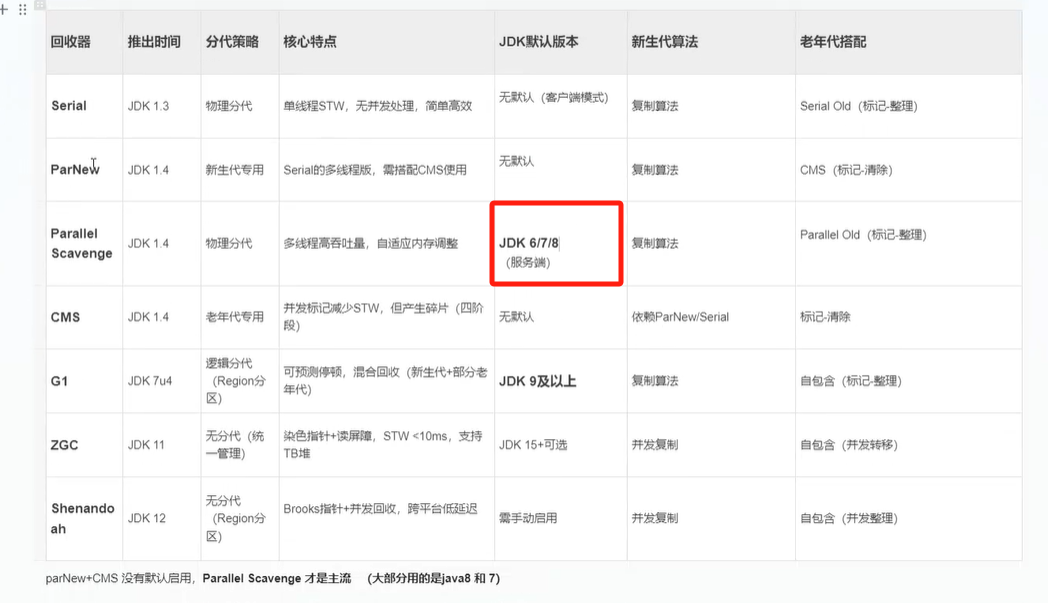Viewport: 1048px width, 603px height.
Task: Click the Parallel Scavenge name cell
Action: [81, 244]
